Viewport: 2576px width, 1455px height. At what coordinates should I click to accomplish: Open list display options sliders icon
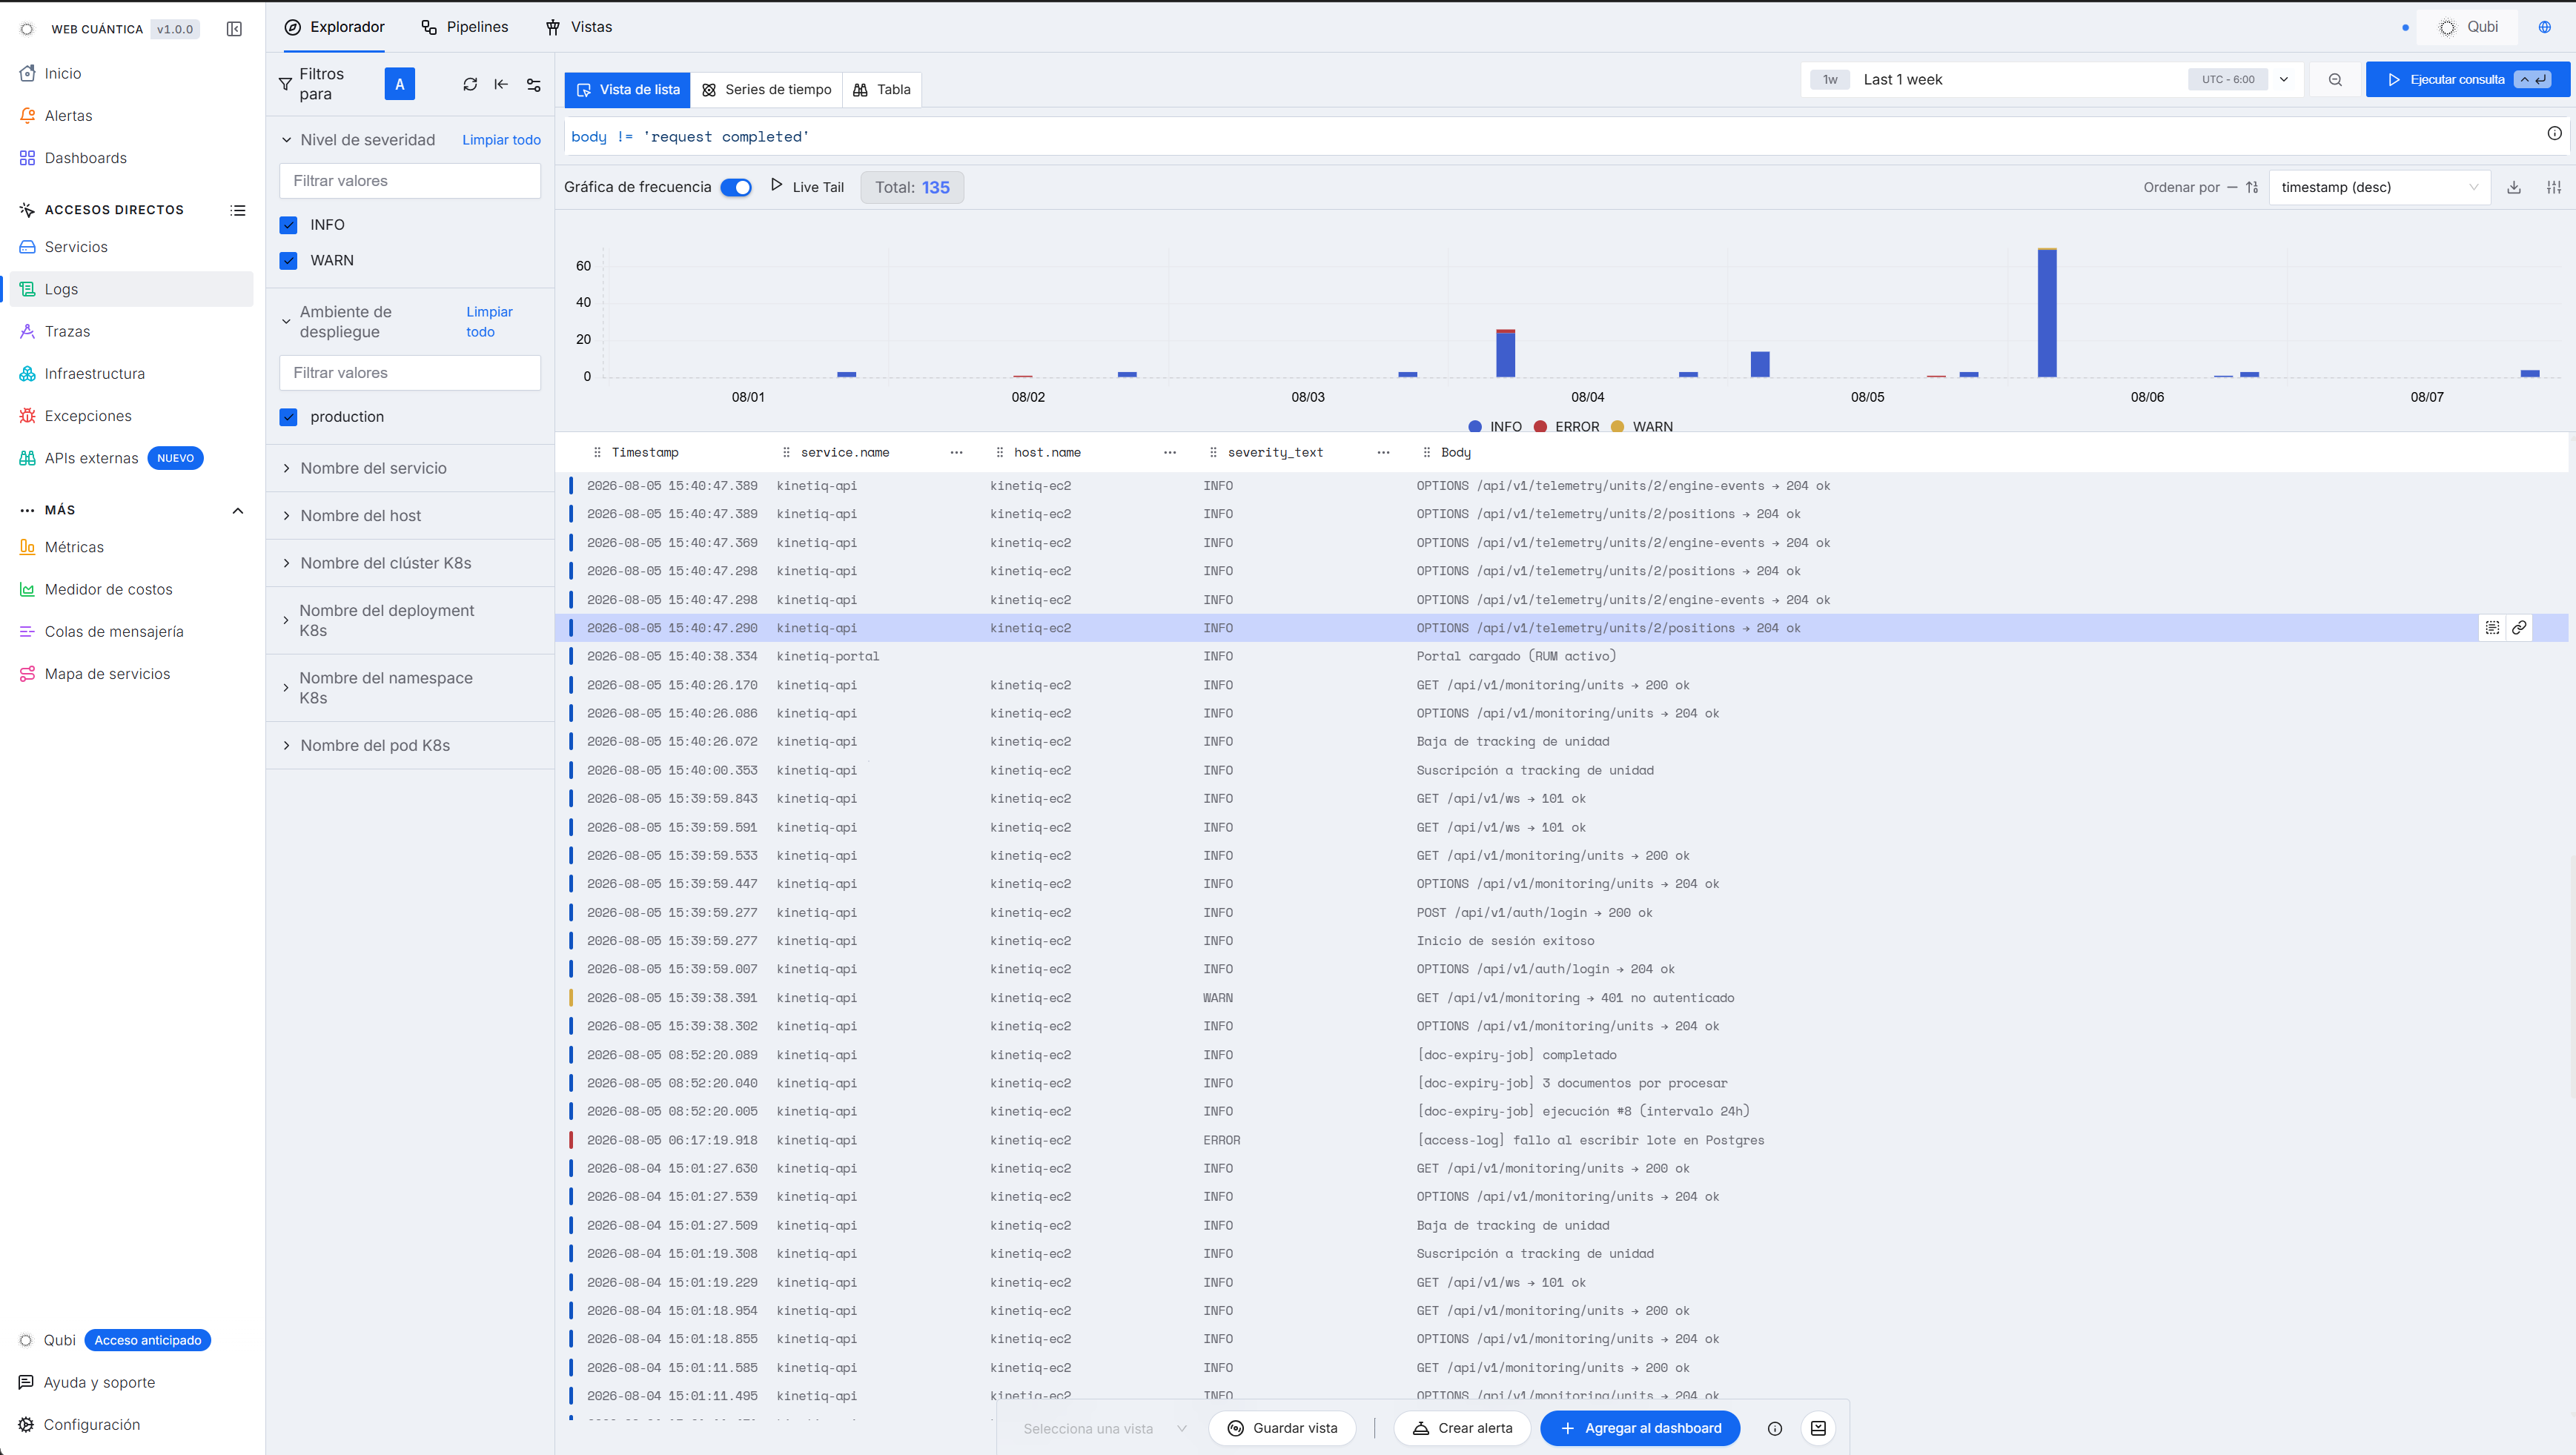tap(2554, 187)
